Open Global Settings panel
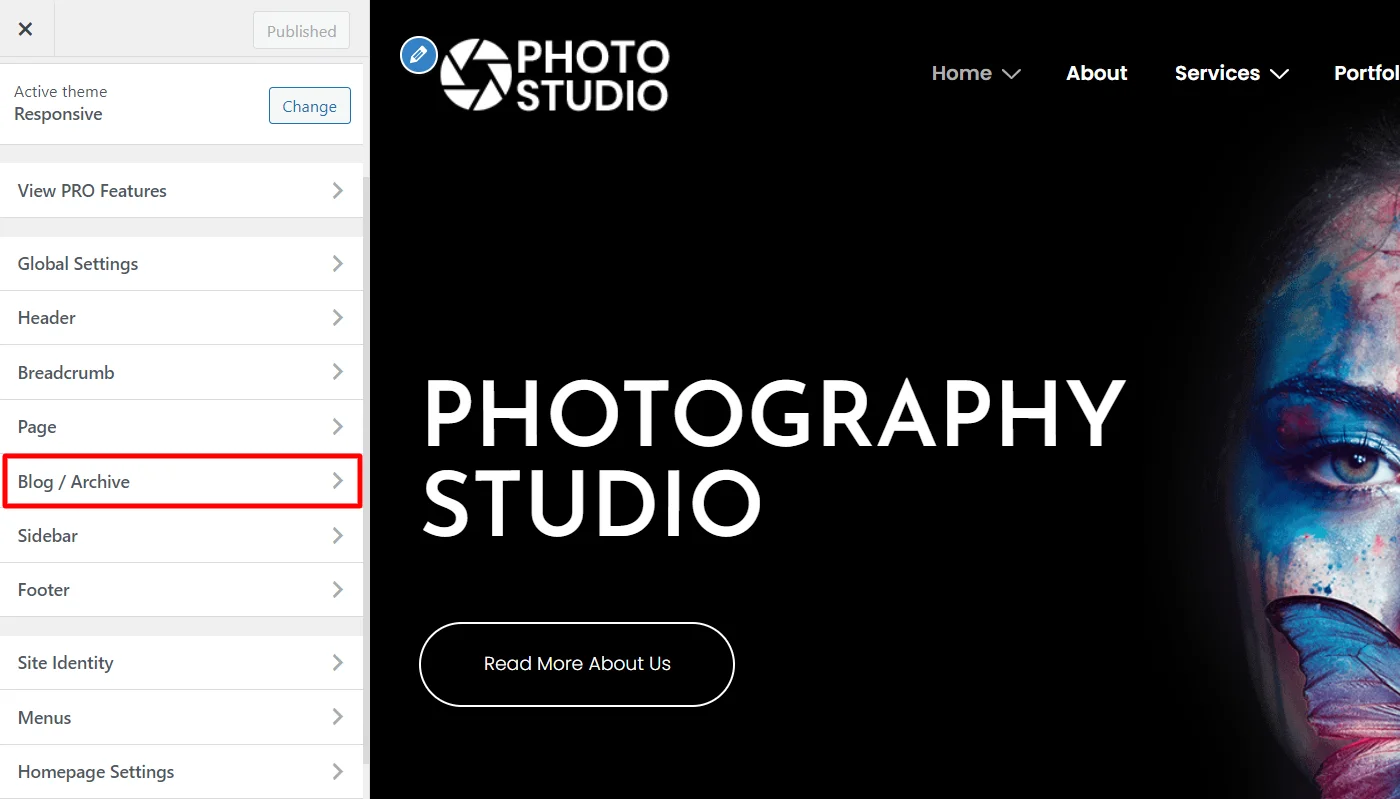Screen dimensions: 1400x799 (181, 264)
